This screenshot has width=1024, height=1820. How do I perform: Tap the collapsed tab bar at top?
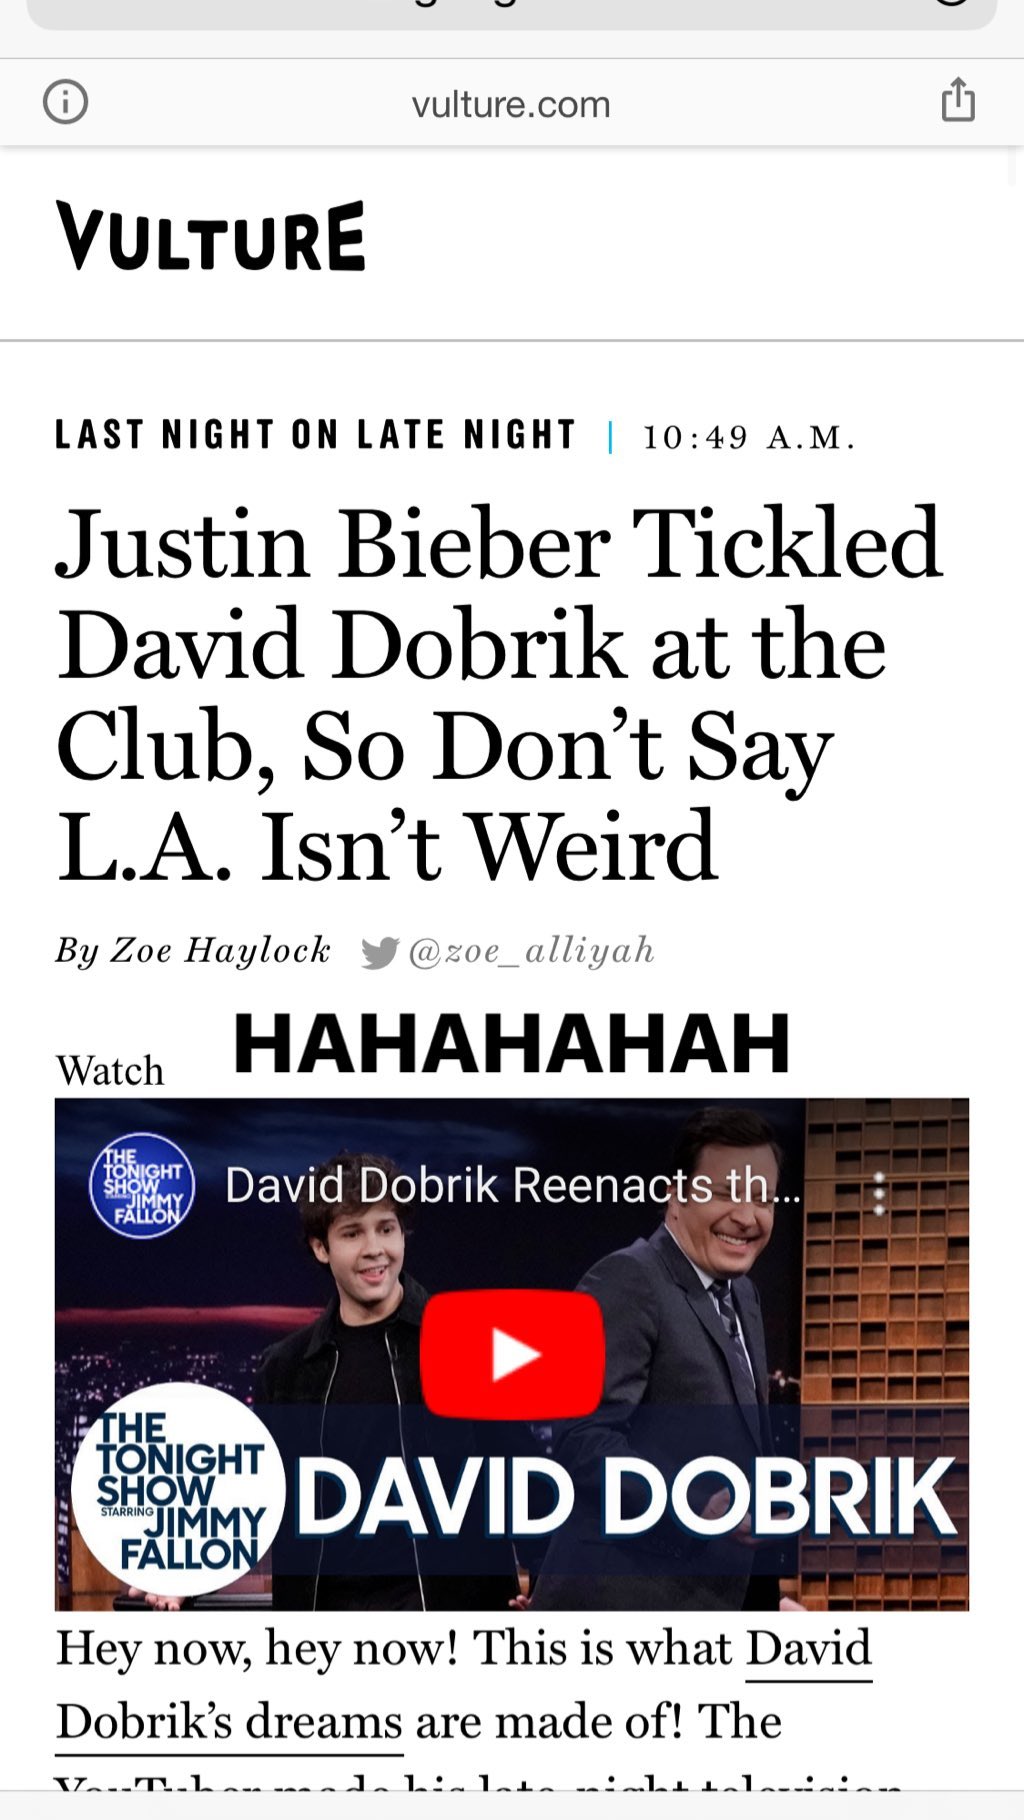(511, 12)
